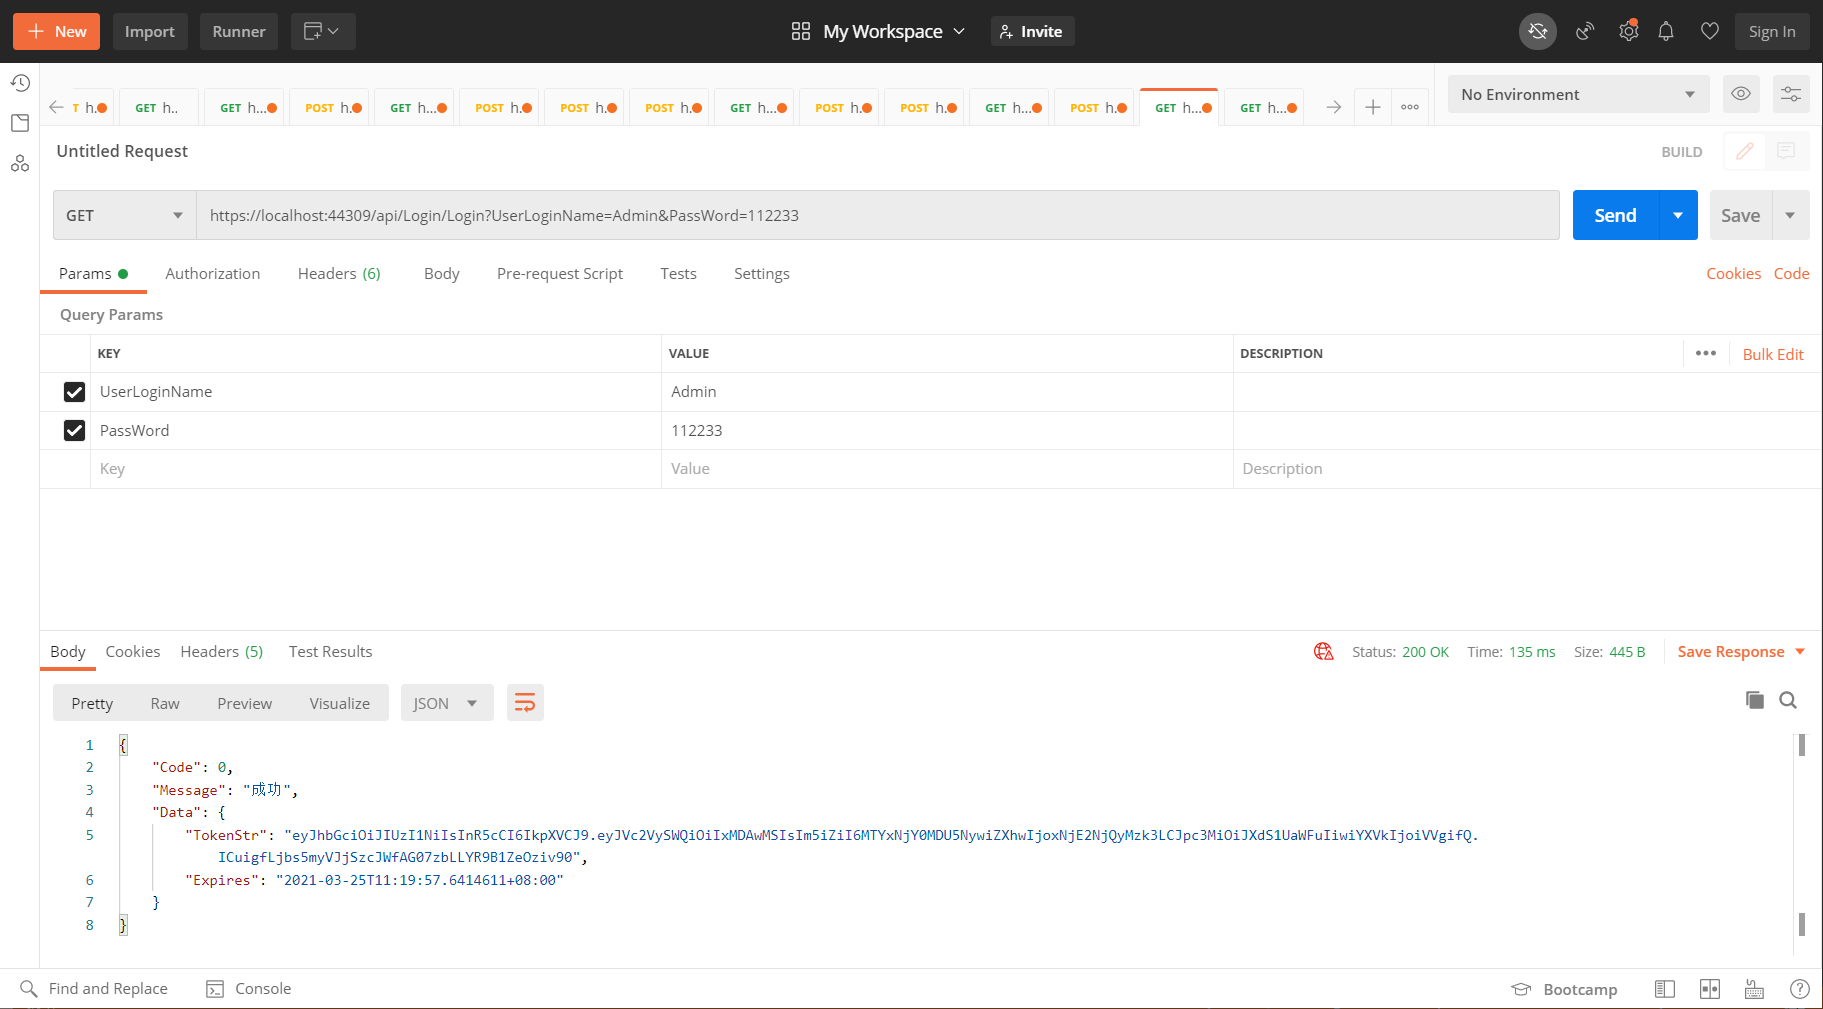Uncheck the PassWord parameter checkbox
The height and width of the screenshot is (1009, 1823).
point(74,430)
